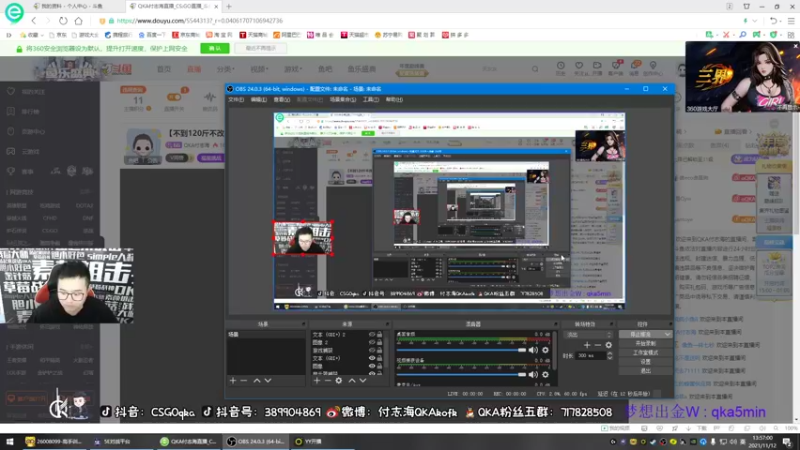
Task: Open OBS 查看(V) menu
Action: [x=282, y=99]
